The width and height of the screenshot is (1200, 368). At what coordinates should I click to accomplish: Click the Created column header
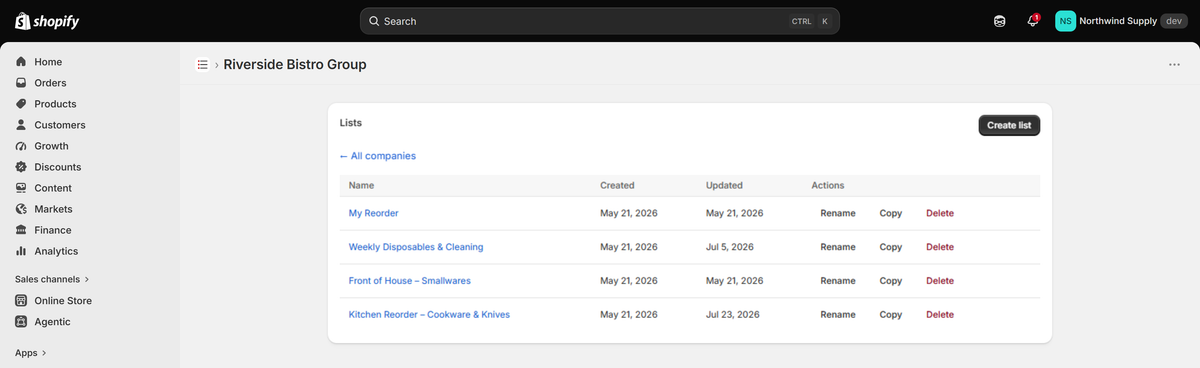(x=617, y=186)
